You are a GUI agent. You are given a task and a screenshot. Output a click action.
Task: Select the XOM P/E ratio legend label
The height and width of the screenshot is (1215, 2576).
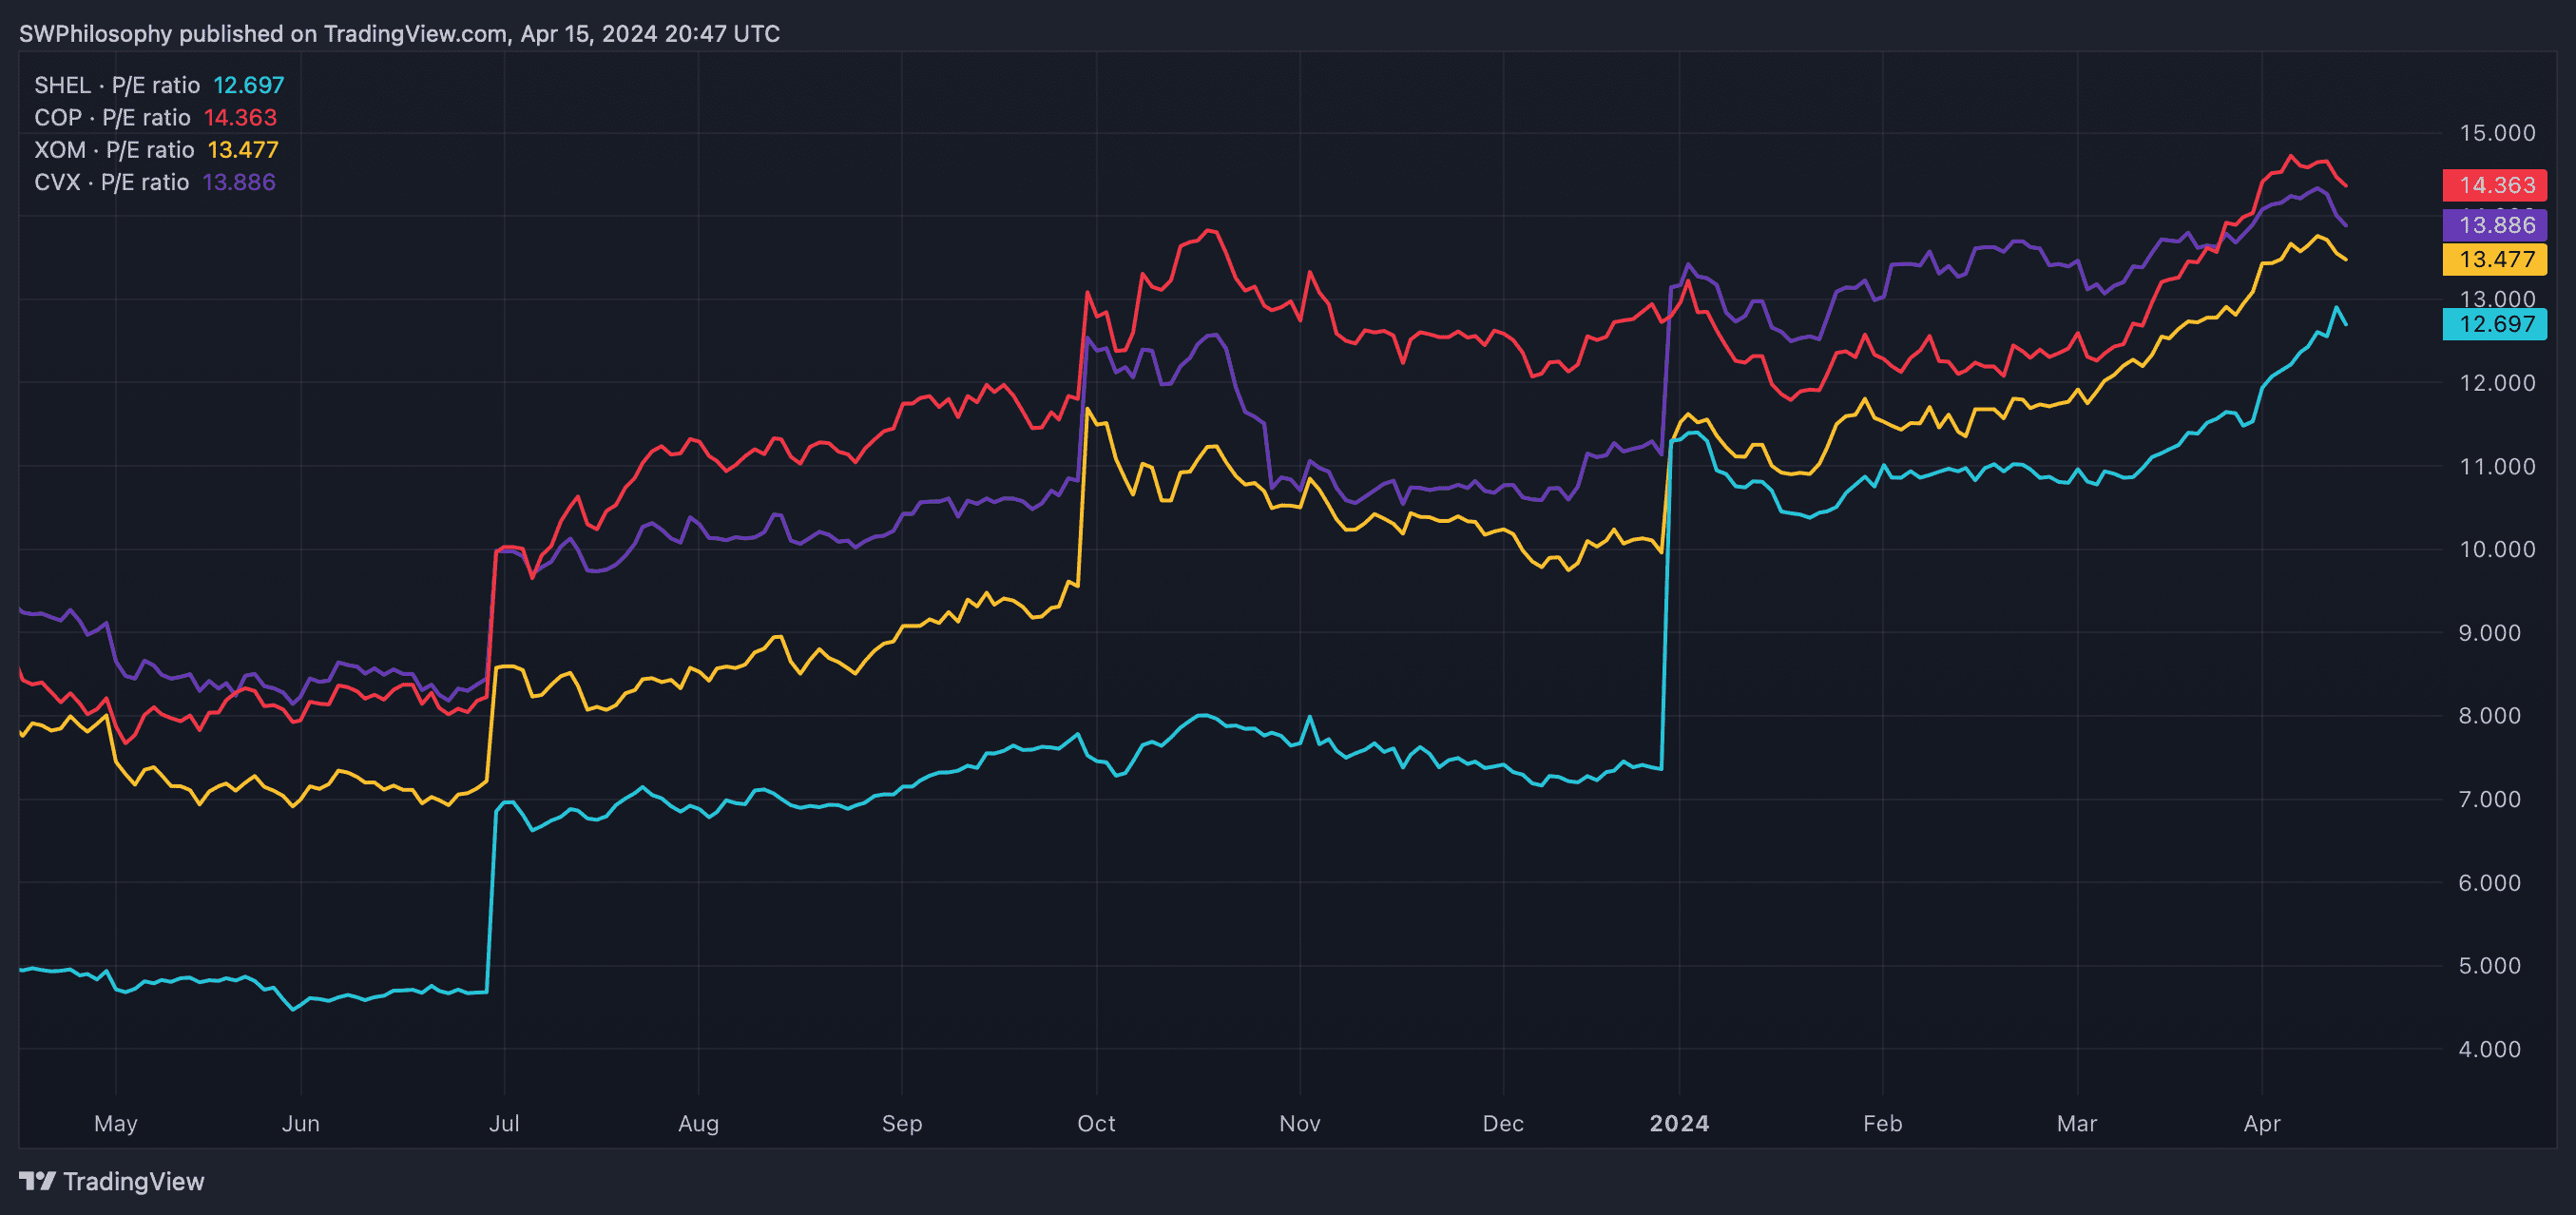[x=114, y=150]
